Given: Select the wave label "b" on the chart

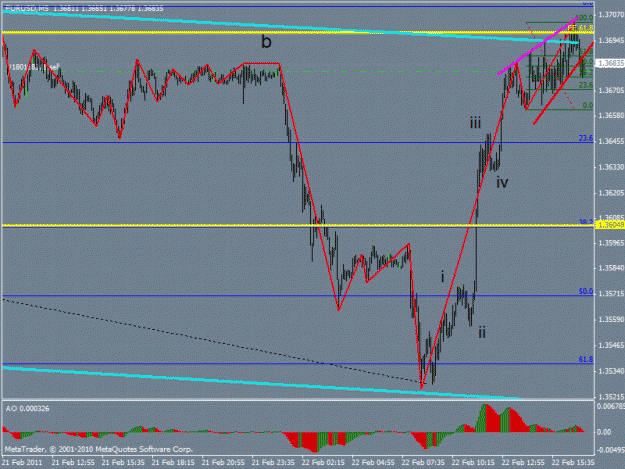Looking at the screenshot, I should [266, 41].
